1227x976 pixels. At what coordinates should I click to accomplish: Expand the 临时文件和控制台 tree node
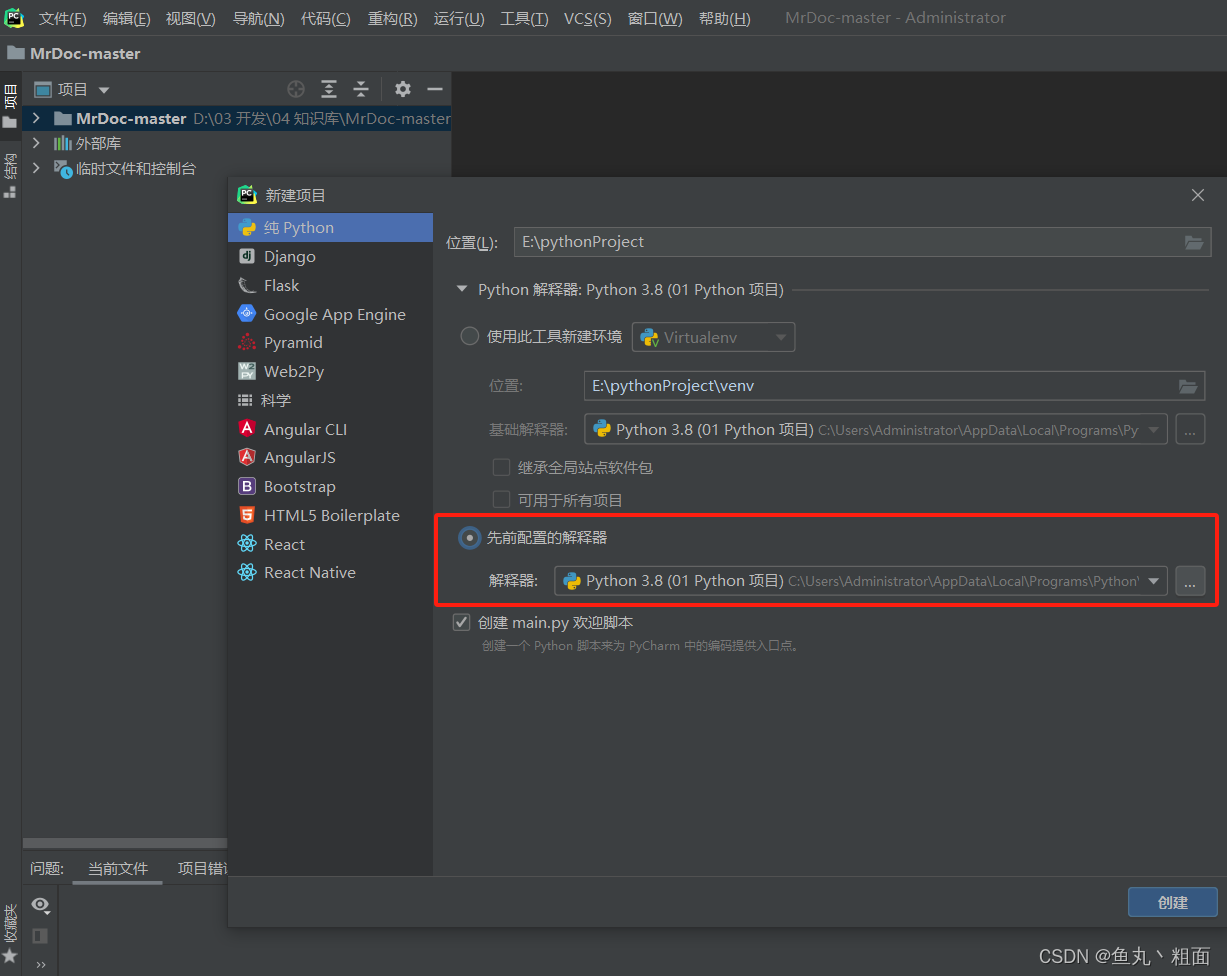click(36, 168)
